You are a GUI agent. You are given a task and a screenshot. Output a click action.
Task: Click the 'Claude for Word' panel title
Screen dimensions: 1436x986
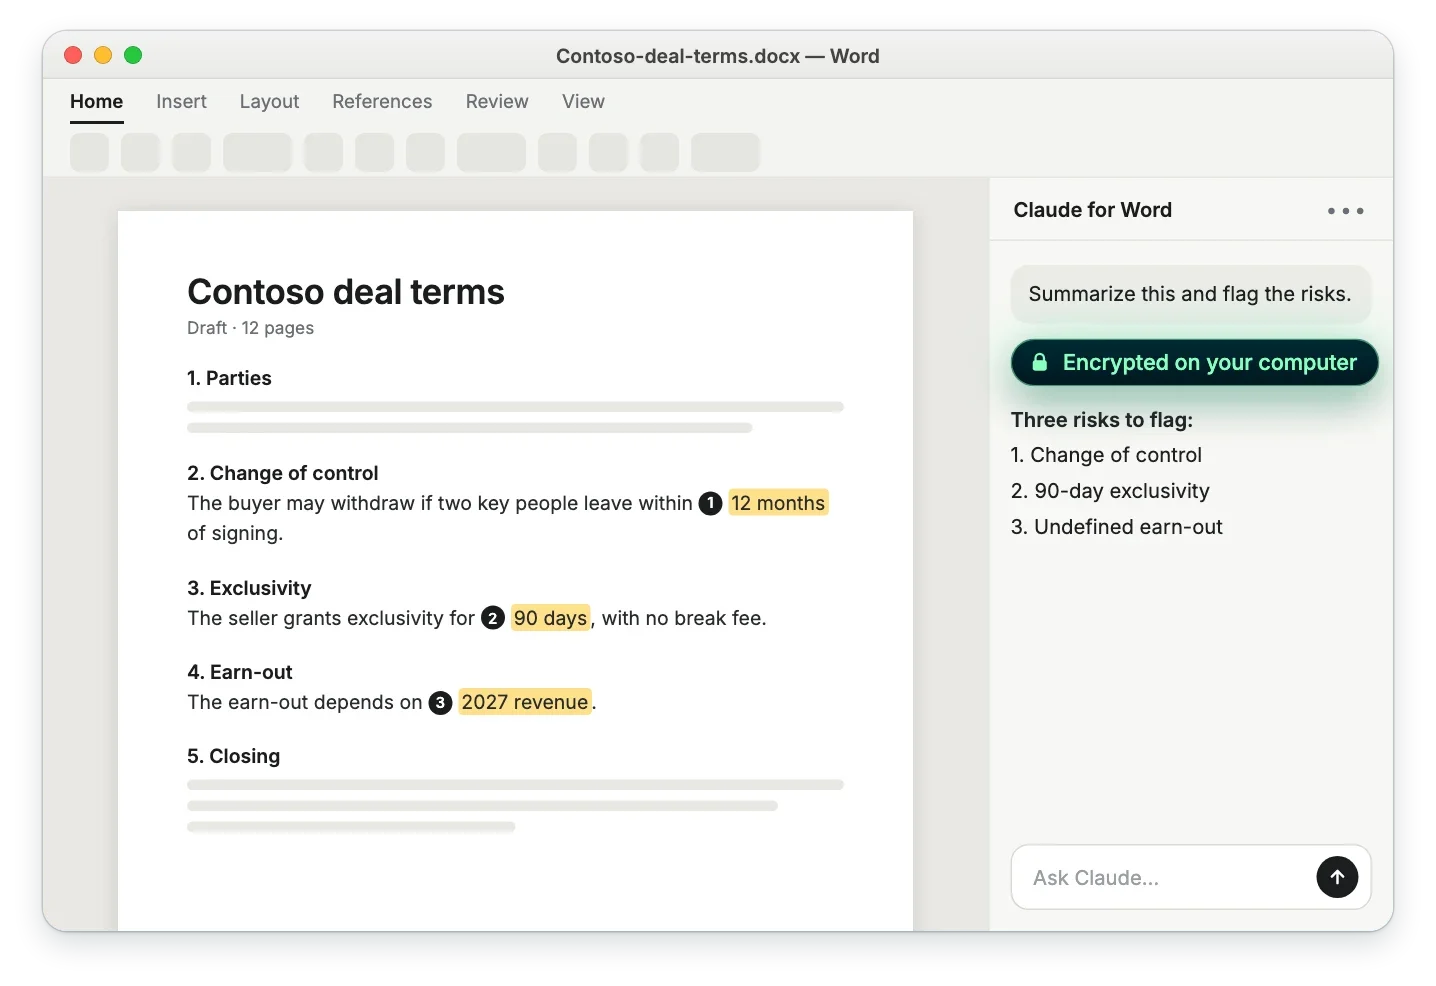[1092, 210]
